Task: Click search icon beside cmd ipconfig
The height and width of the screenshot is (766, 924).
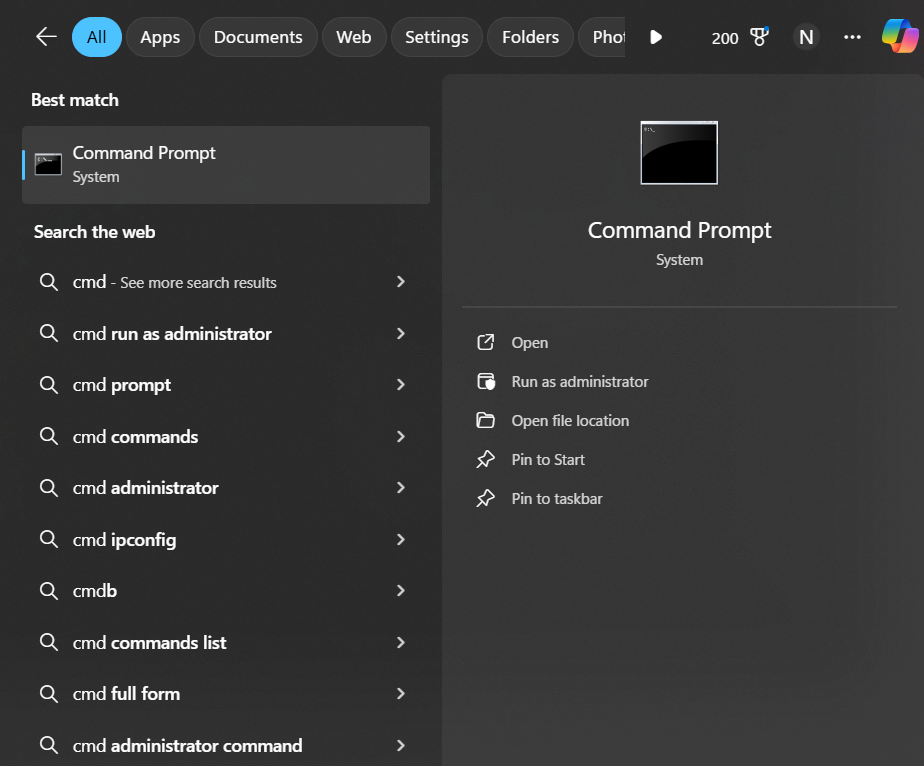Action: [x=48, y=539]
